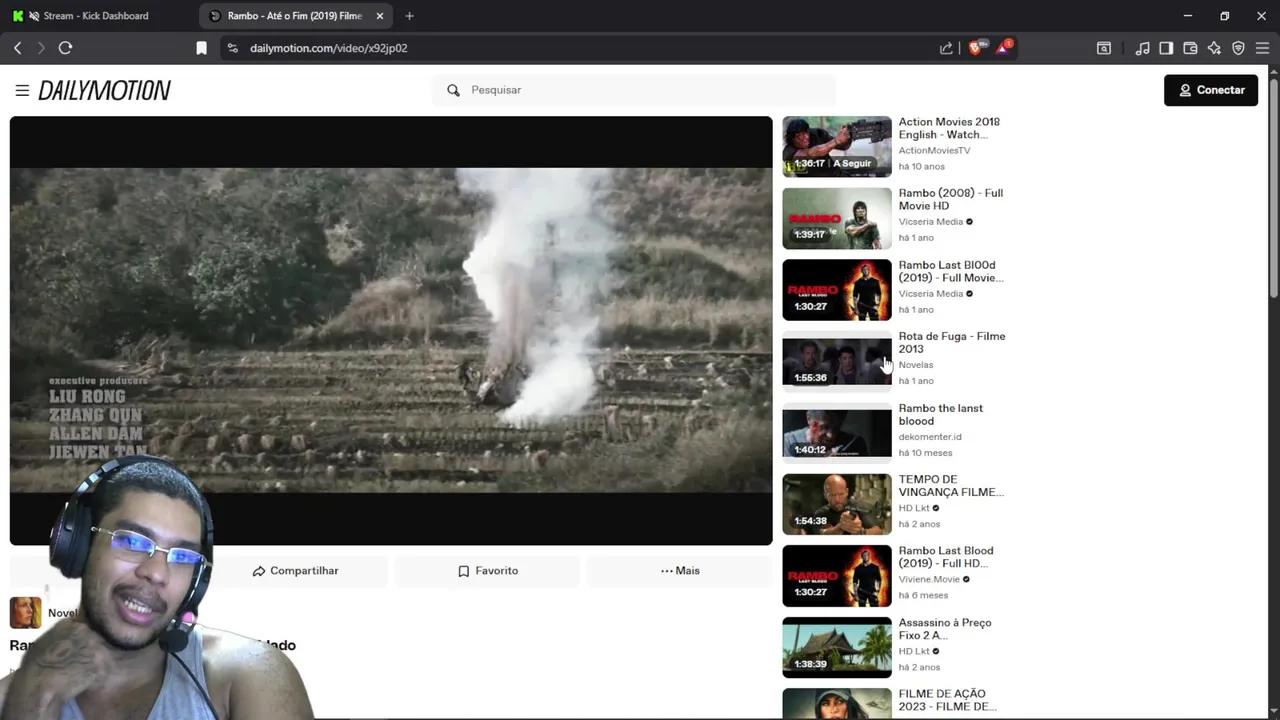Click Vicseria Media under Rambo (2008)
Viewport: 1280px width, 720px height.
pos(931,222)
